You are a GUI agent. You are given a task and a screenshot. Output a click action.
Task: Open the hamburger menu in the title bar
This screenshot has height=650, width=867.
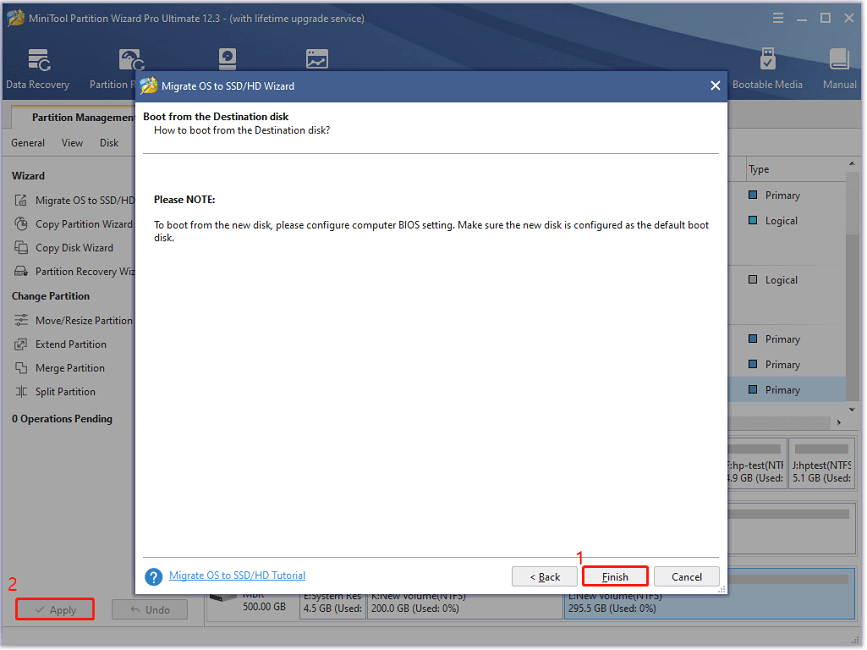777,18
